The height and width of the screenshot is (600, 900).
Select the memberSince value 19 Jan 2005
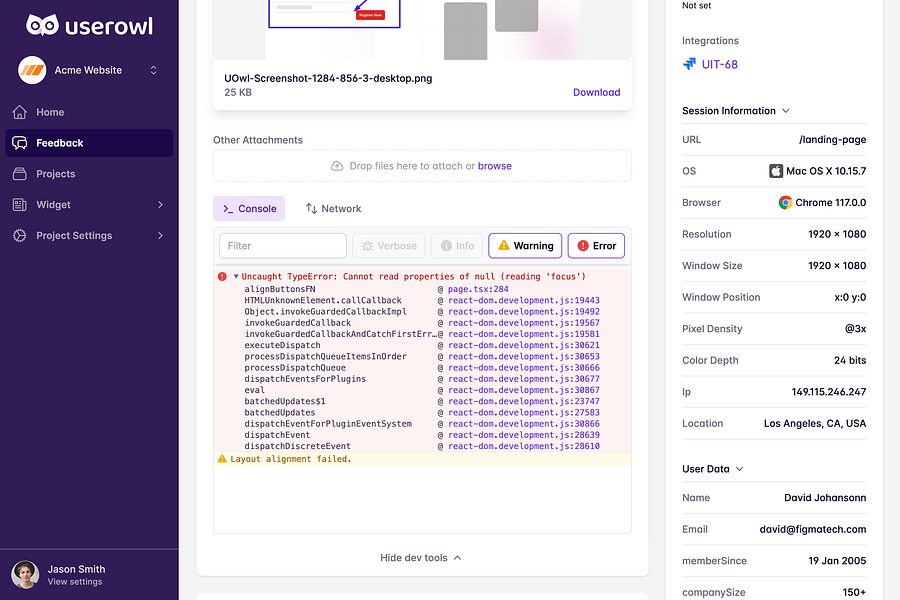(837, 561)
